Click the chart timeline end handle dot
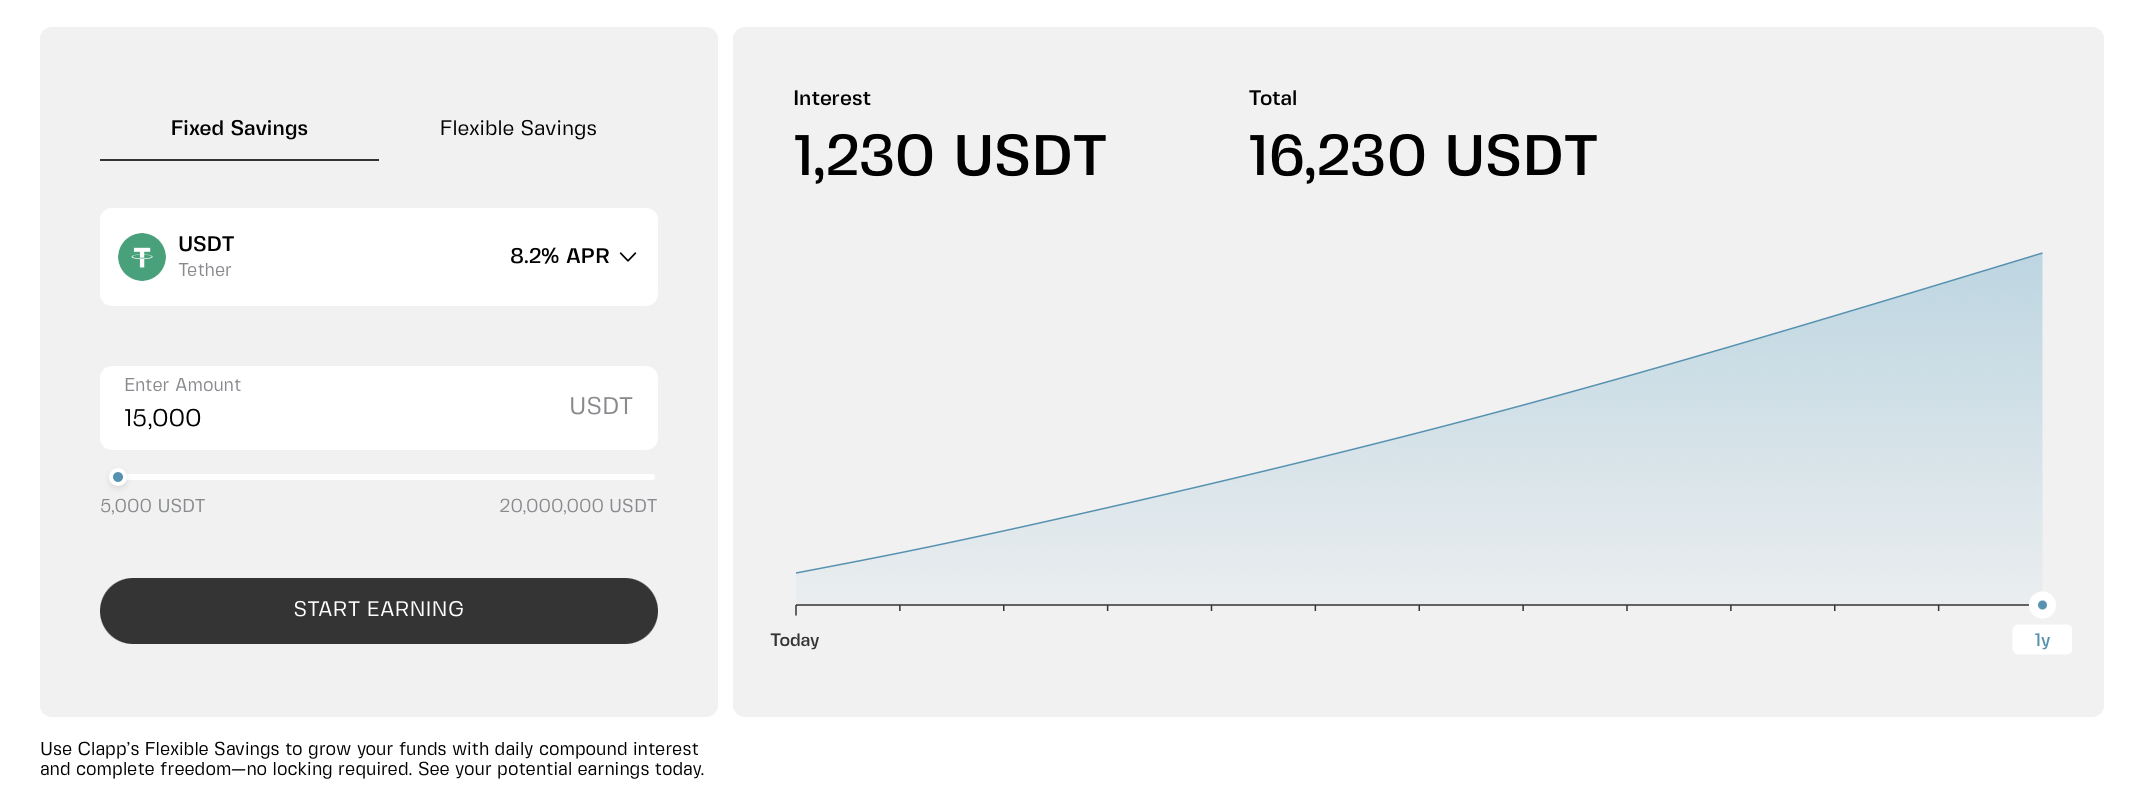Screen dimensions: 2142x798 (2042, 605)
